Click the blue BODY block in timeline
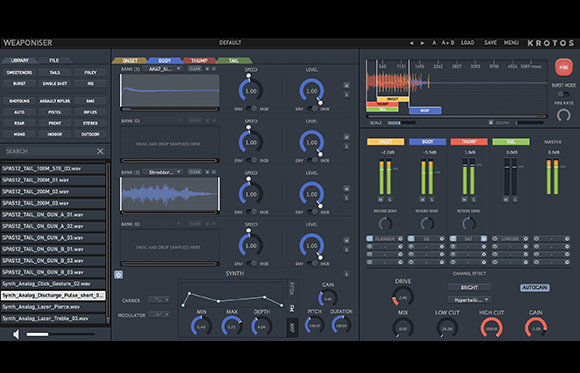 pos(425,110)
